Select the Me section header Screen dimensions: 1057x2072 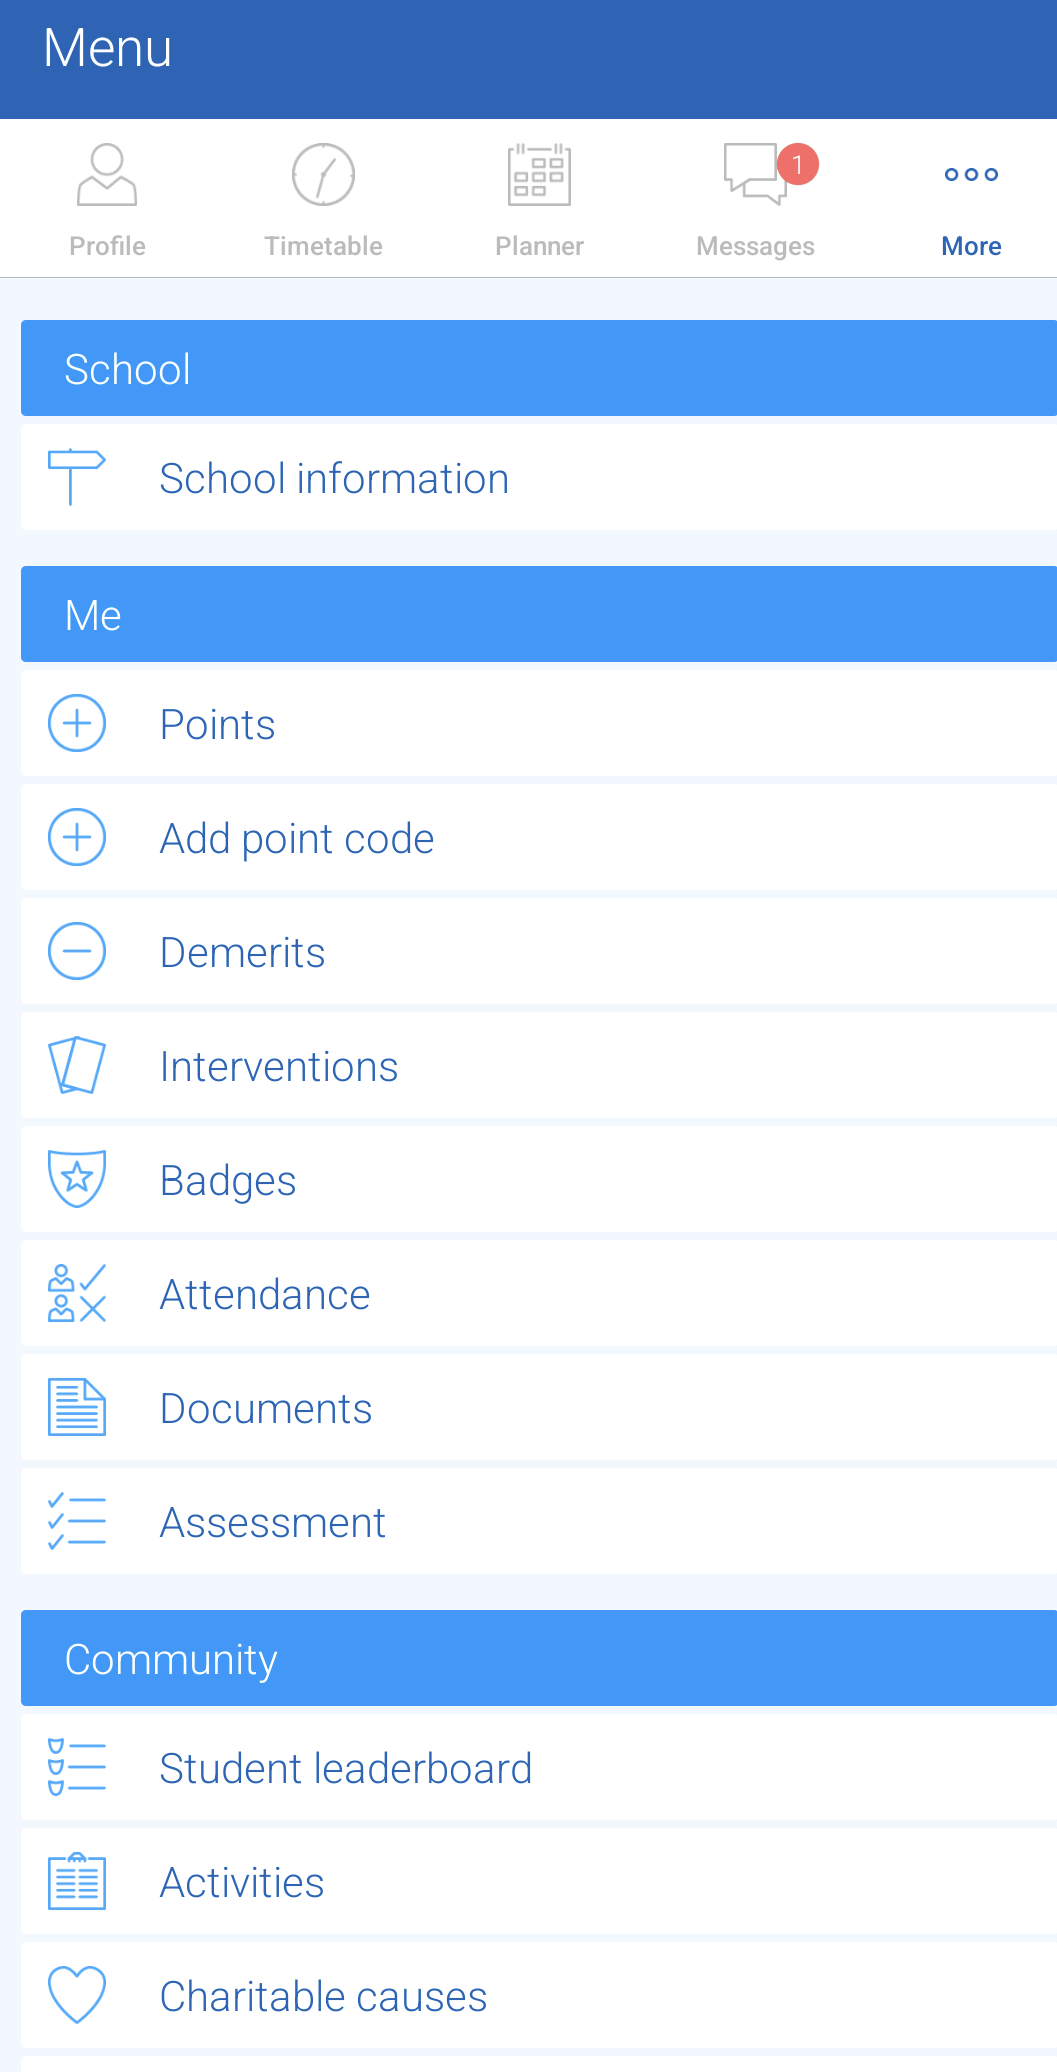click(92, 614)
